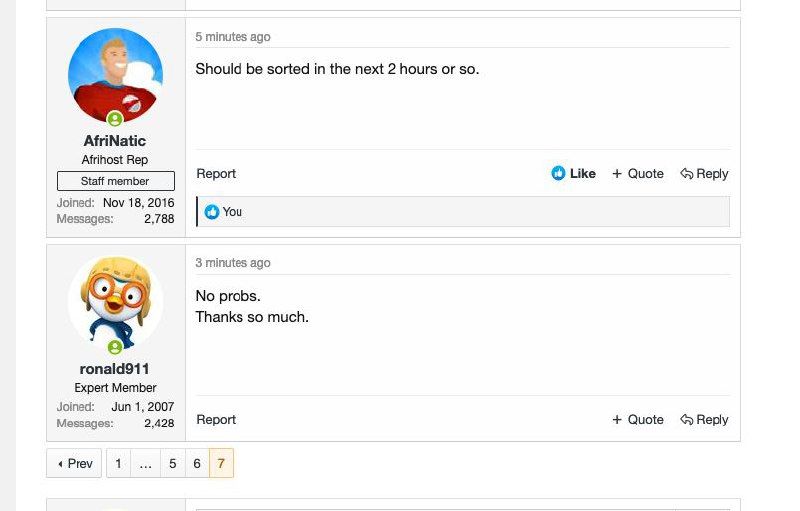This screenshot has width=800, height=511.
Task: Quote ronald911's post
Action: 638,420
